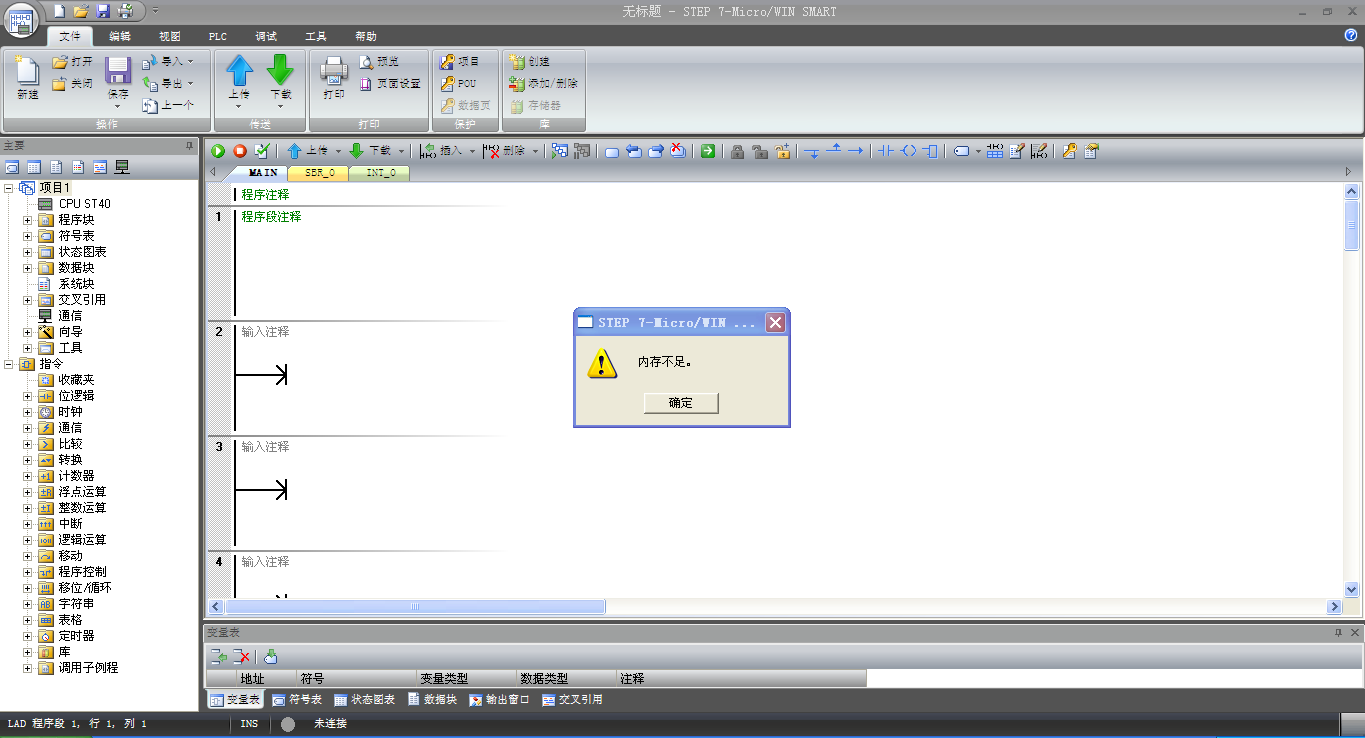Open 页面设置 in the ribbon
1365x738 pixels.
point(390,83)
